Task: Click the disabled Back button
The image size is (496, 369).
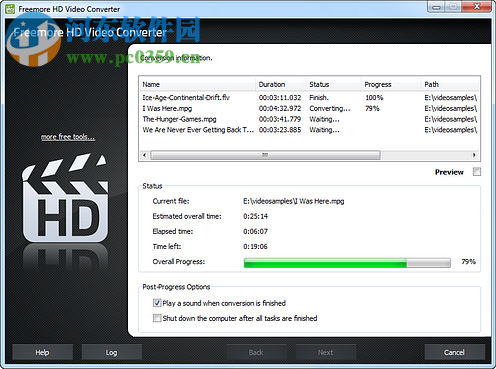Action: (x=256, y=352)
